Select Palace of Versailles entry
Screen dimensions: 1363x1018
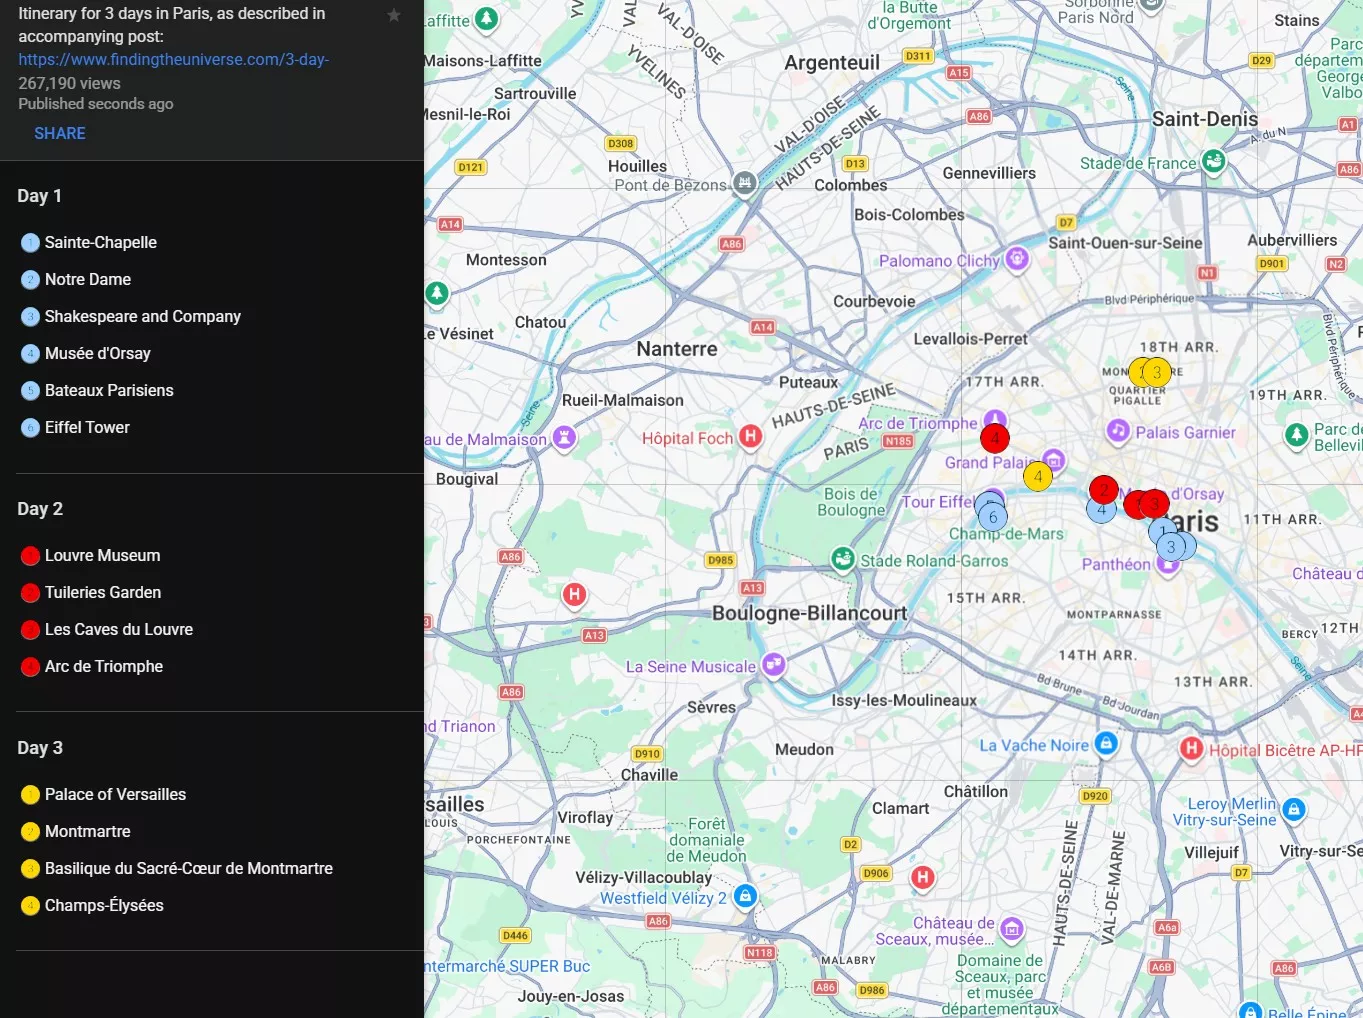(x=115, y=794)
